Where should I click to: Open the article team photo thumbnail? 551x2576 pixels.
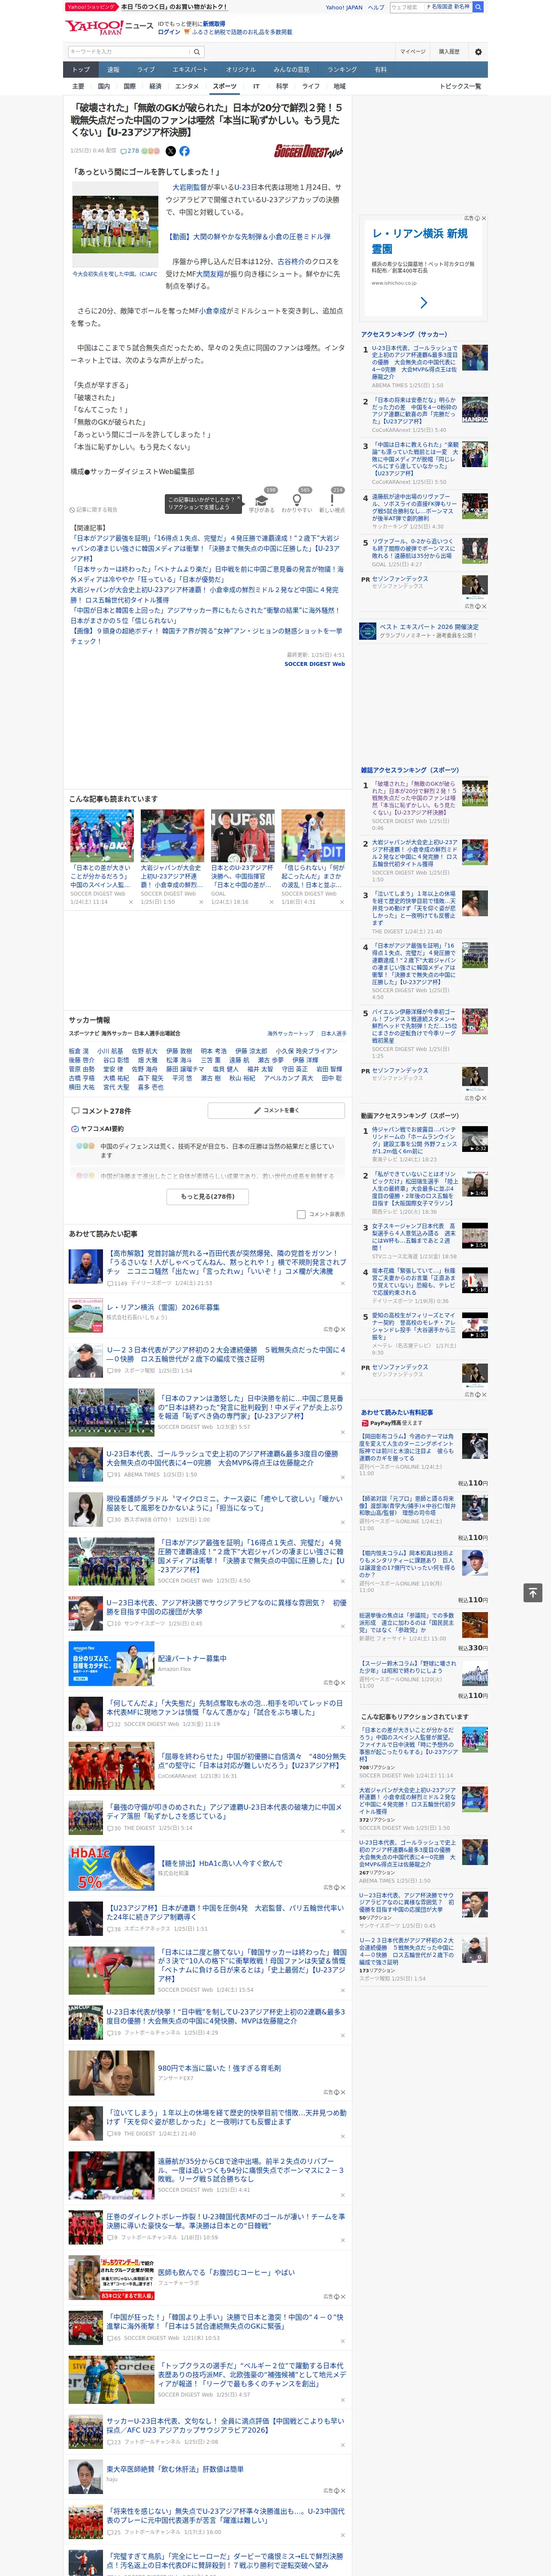(114, 225)
